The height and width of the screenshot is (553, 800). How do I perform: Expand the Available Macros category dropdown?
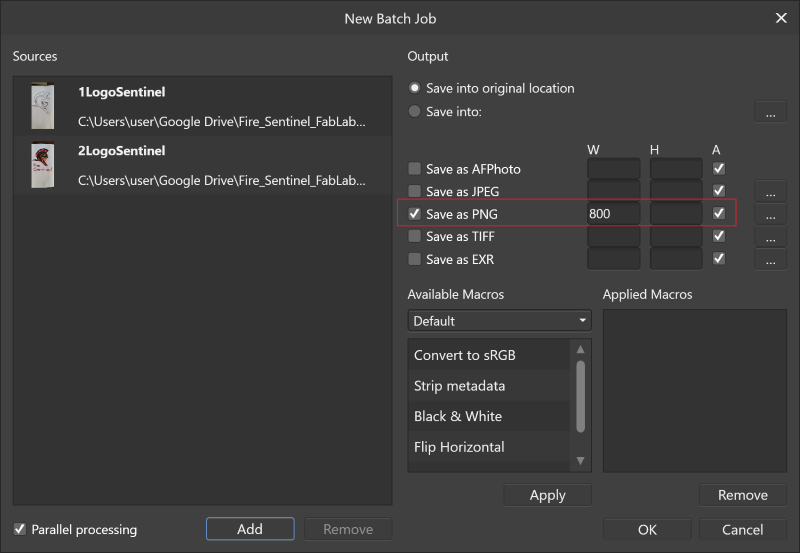click(499, 321)
